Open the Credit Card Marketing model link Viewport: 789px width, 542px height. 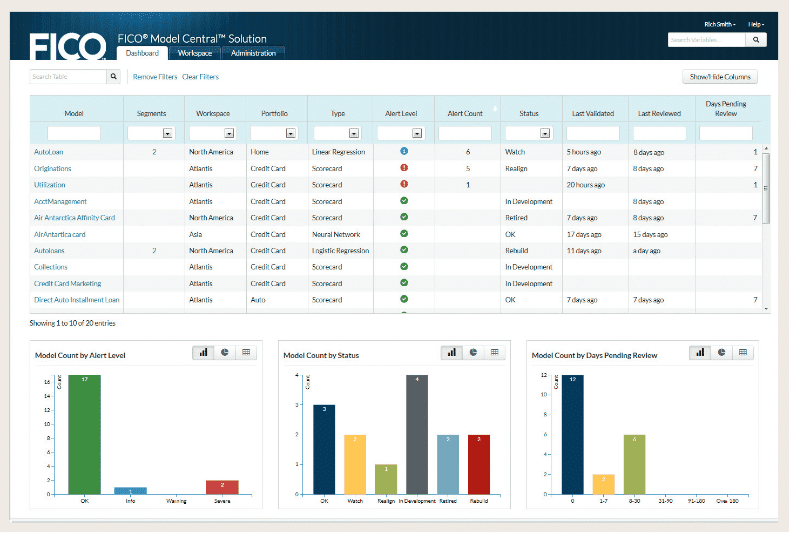click(67, 283)
